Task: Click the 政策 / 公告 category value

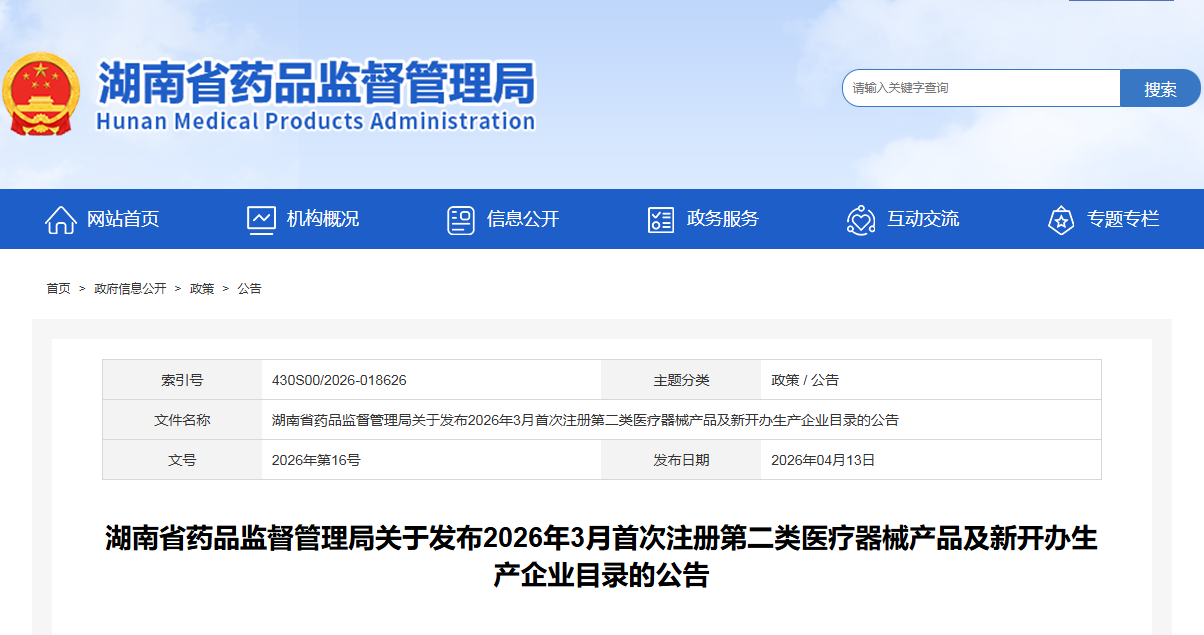Action: click(805, 380)
